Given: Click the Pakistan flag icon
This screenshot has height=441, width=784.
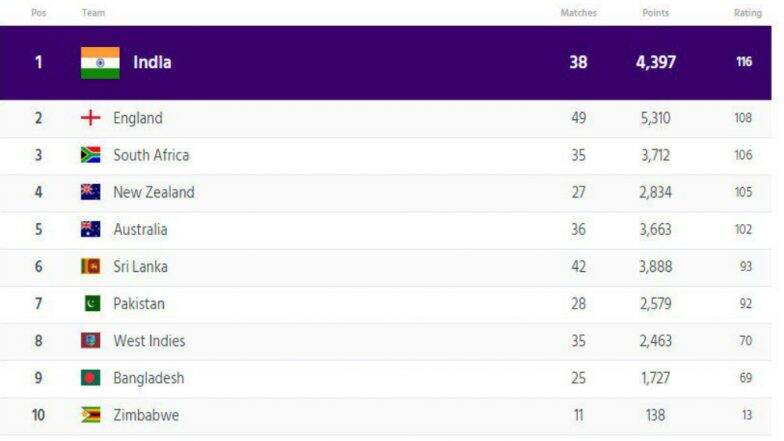Looking at the screenshot, I should (x=92, y=304).
